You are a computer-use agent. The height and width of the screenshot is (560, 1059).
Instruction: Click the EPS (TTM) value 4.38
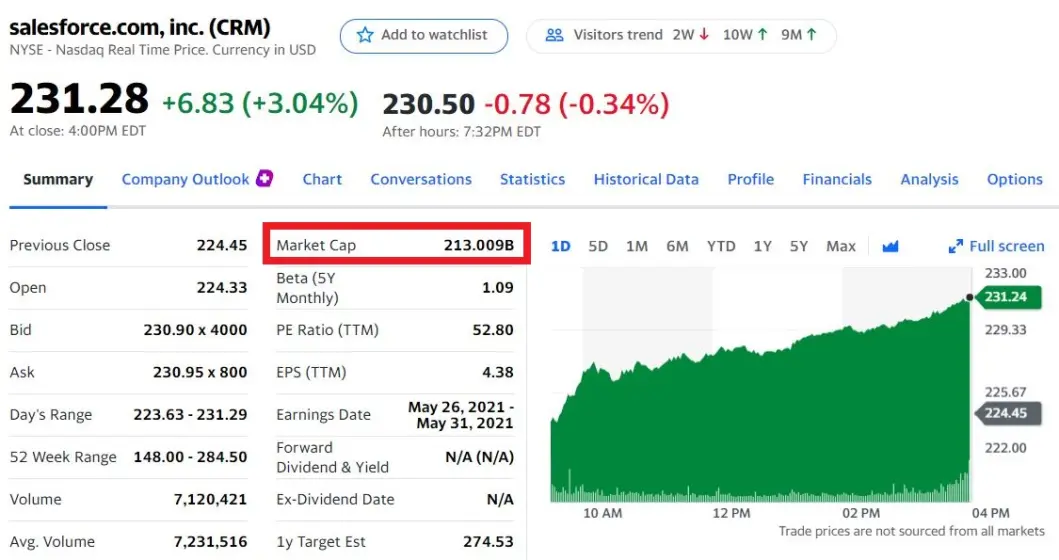point(498,372)
